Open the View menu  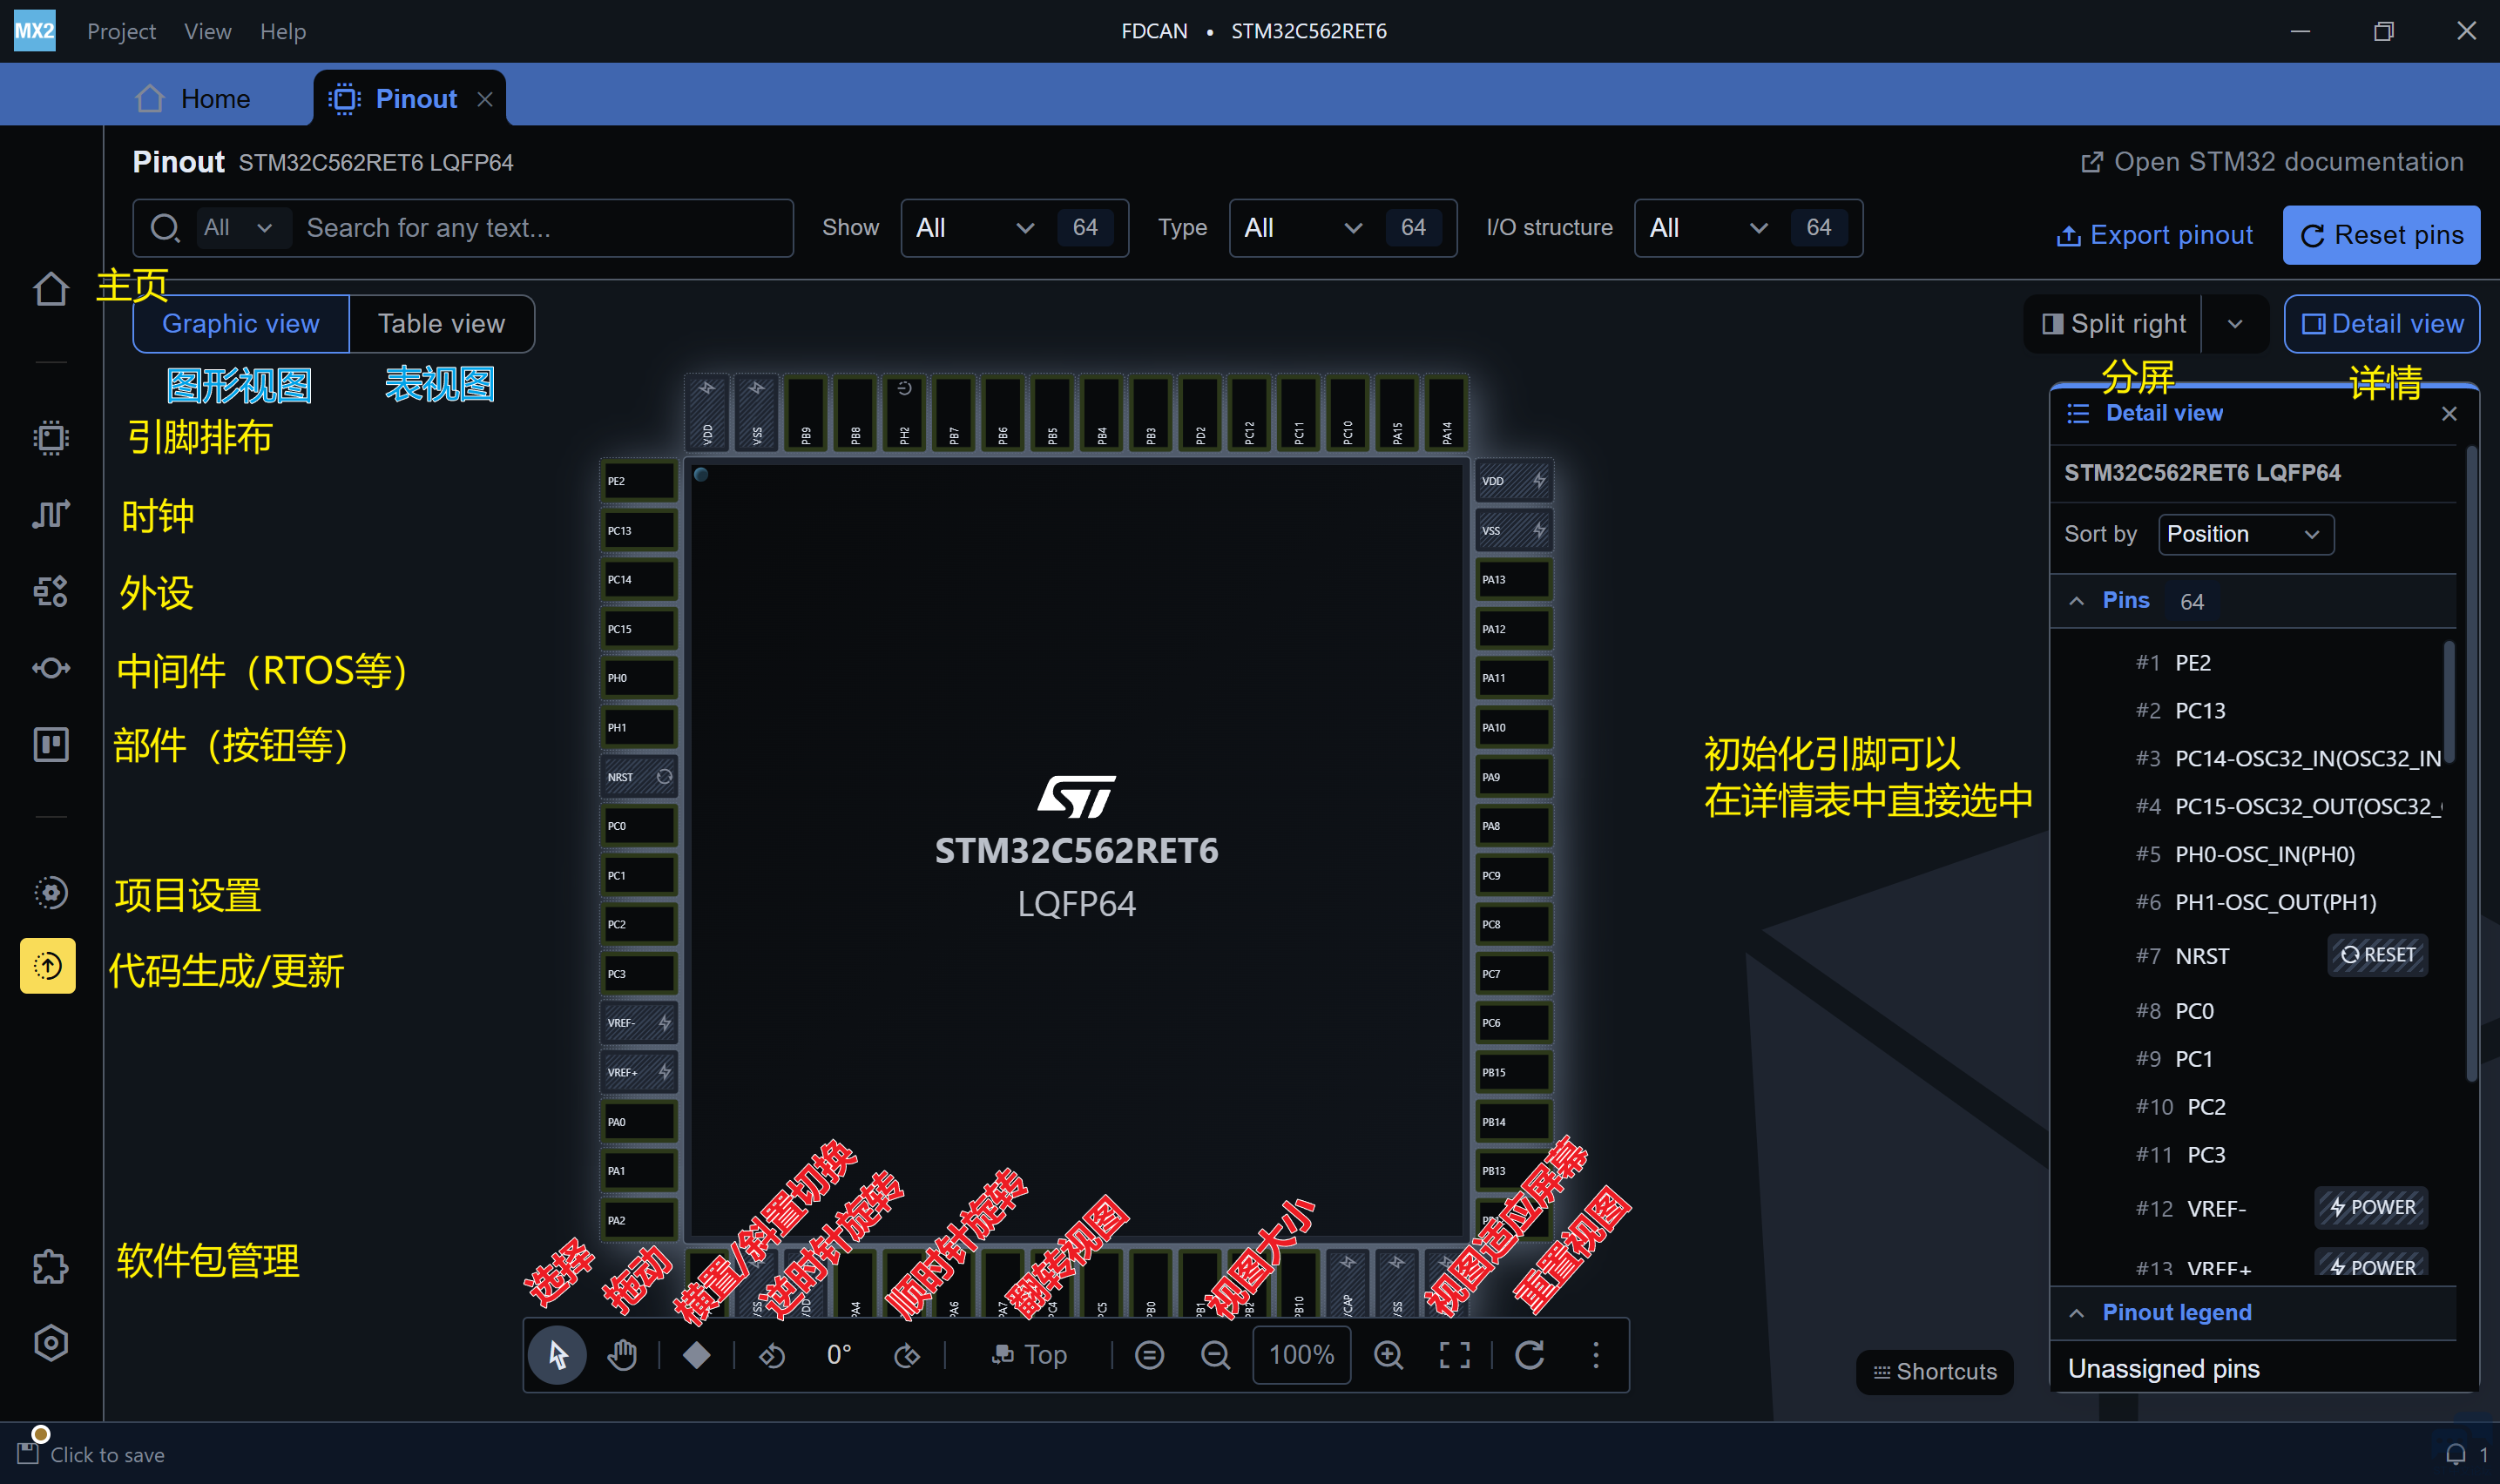tap(208, 31)
